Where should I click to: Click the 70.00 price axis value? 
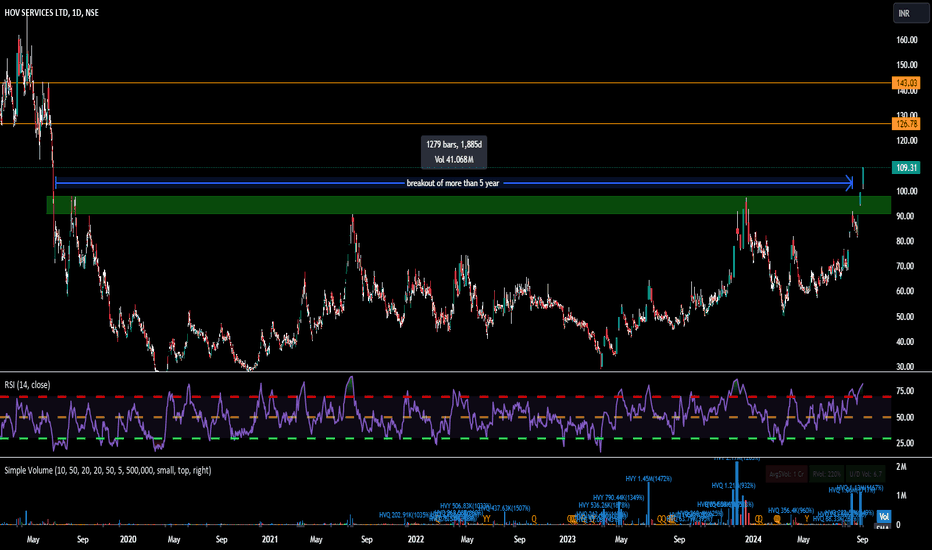(x=905, y=266)
